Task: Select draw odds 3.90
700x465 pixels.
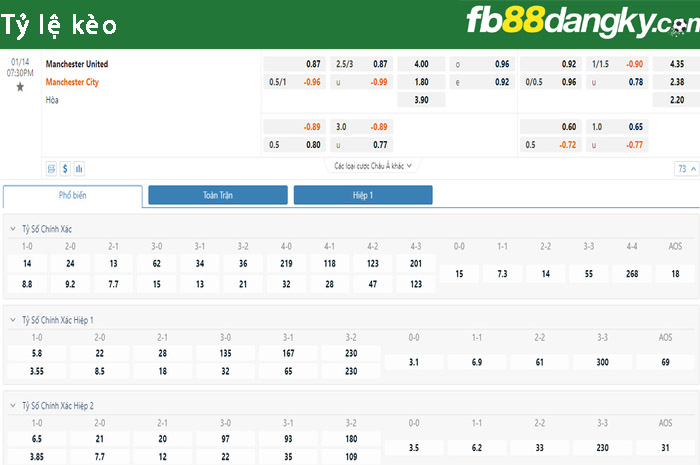Action: click(421, 100)
